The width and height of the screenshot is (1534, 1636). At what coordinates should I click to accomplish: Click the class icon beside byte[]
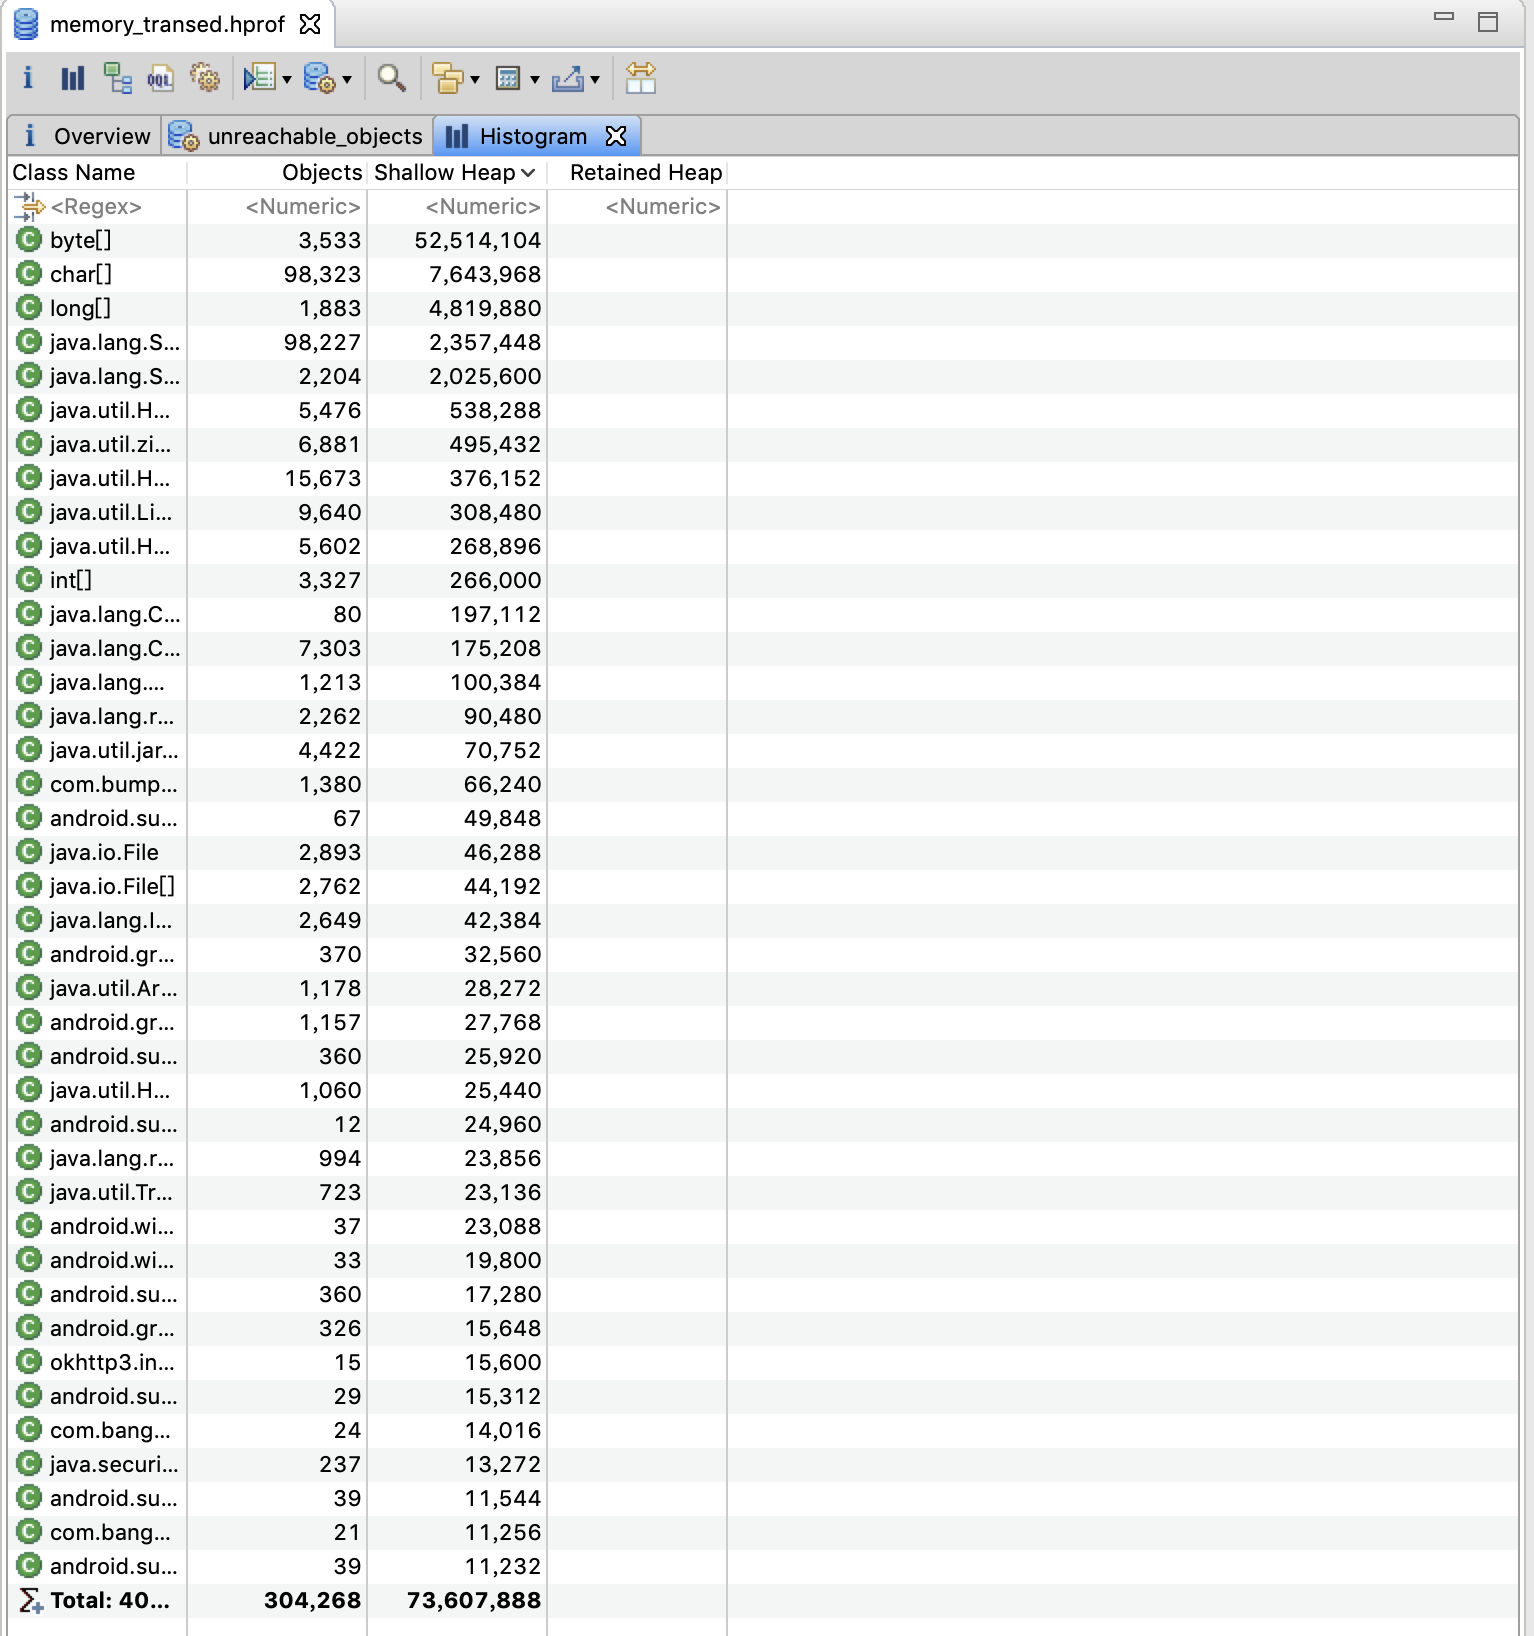point(29,240)
